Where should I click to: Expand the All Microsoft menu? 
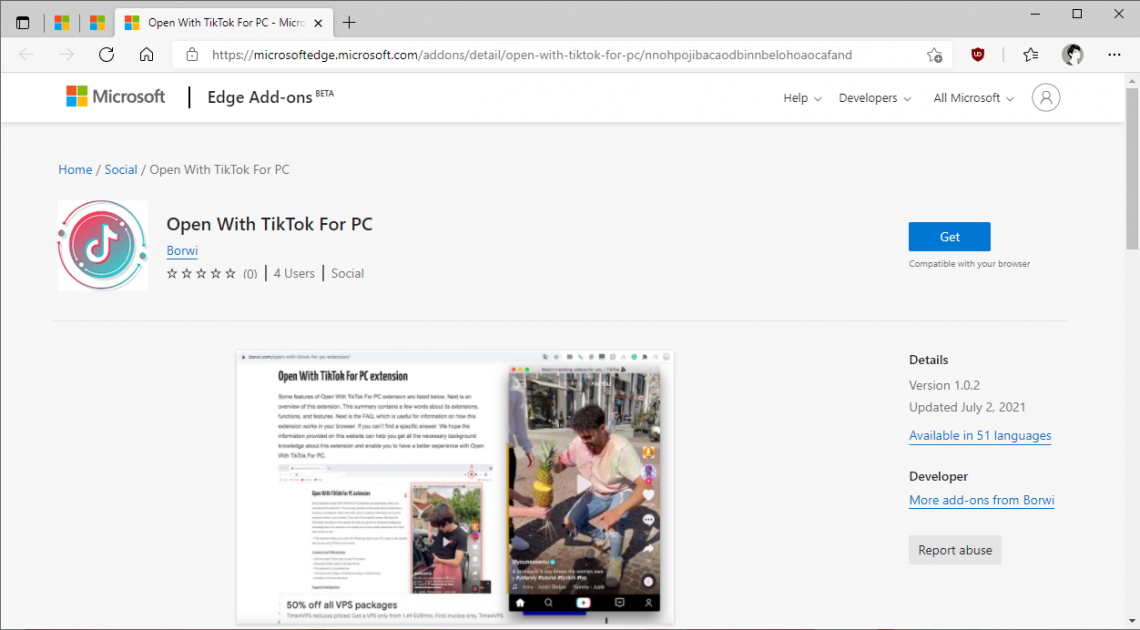[974, 98]
